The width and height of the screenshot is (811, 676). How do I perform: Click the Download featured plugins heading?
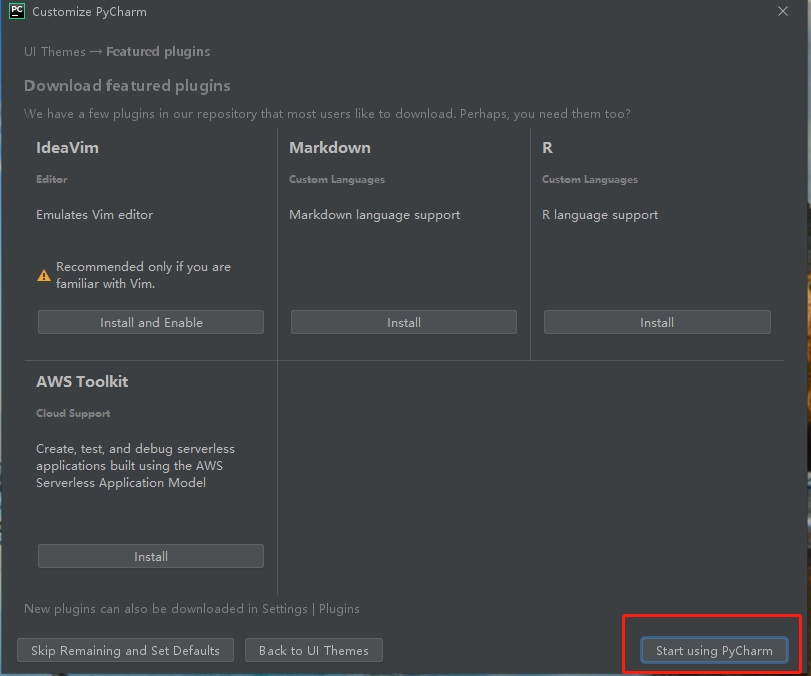(127, 86)
